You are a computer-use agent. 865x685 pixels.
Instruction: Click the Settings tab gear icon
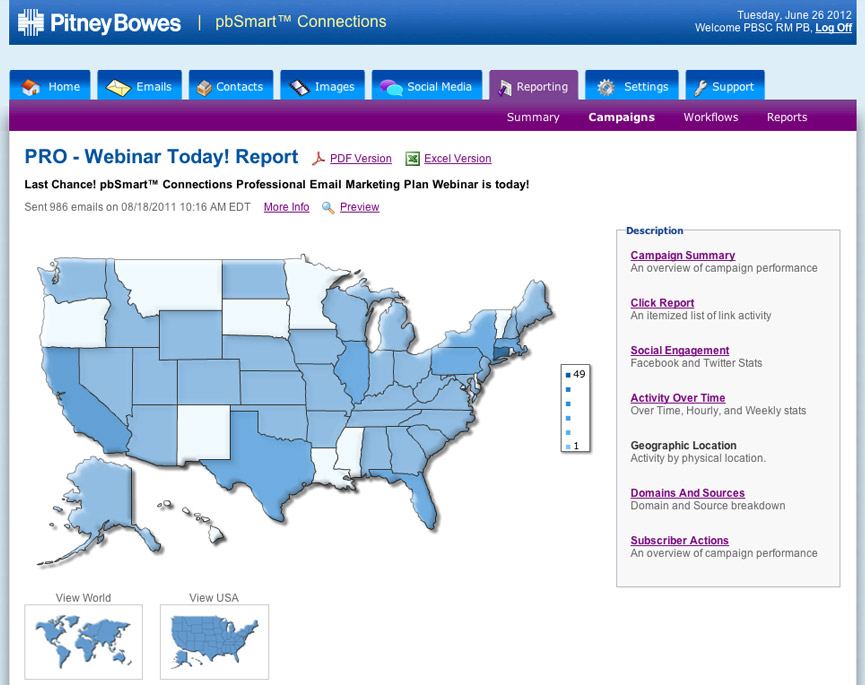click(x=606, y=87)
